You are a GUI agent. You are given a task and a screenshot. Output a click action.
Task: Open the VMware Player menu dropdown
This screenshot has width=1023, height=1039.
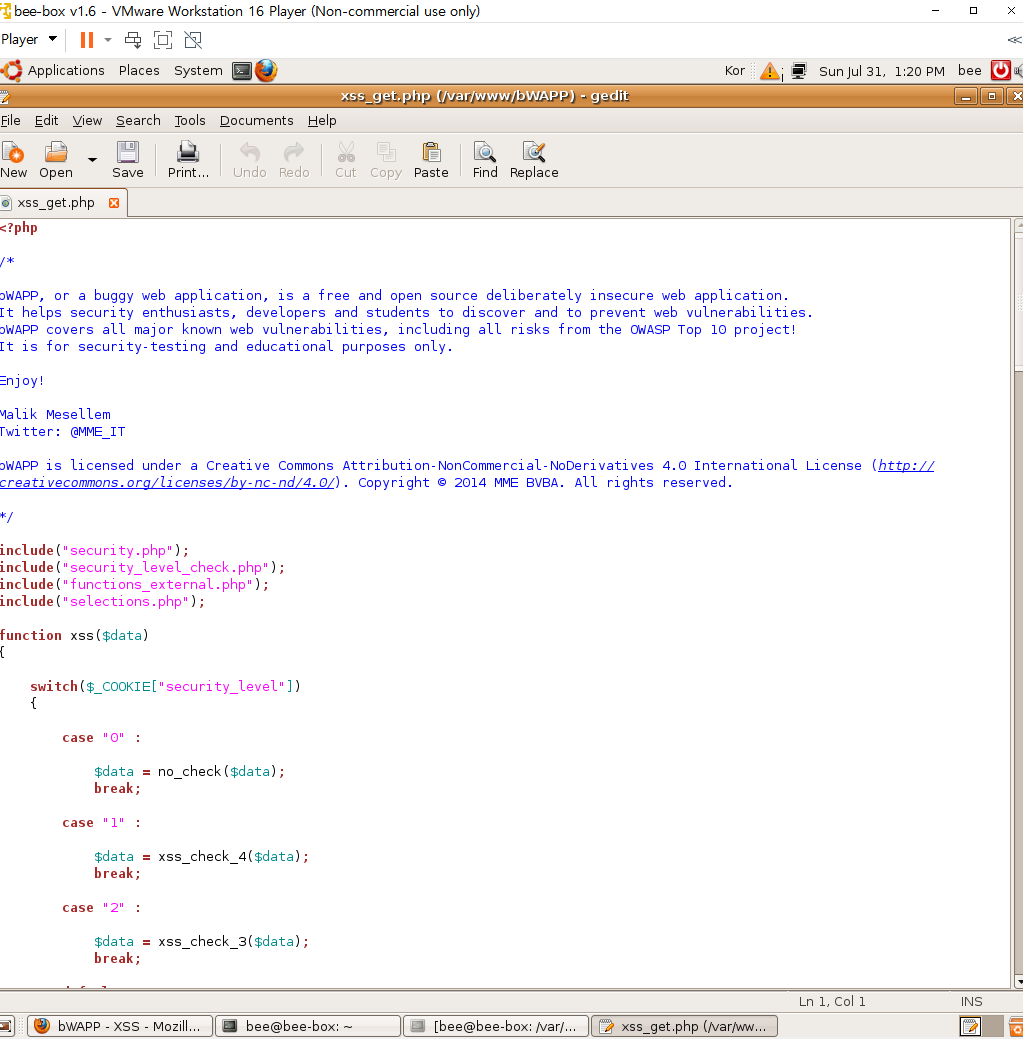(x=29, y=40)
